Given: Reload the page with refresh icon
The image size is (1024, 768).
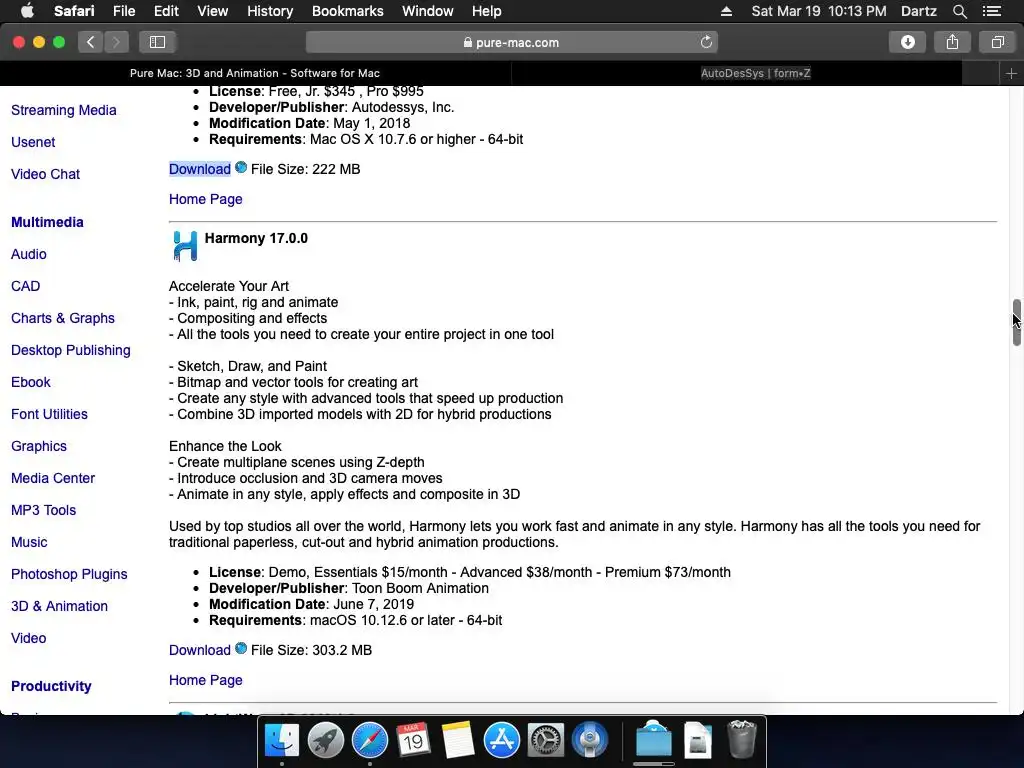Looking at the screenshot, I should pos(706,42).
